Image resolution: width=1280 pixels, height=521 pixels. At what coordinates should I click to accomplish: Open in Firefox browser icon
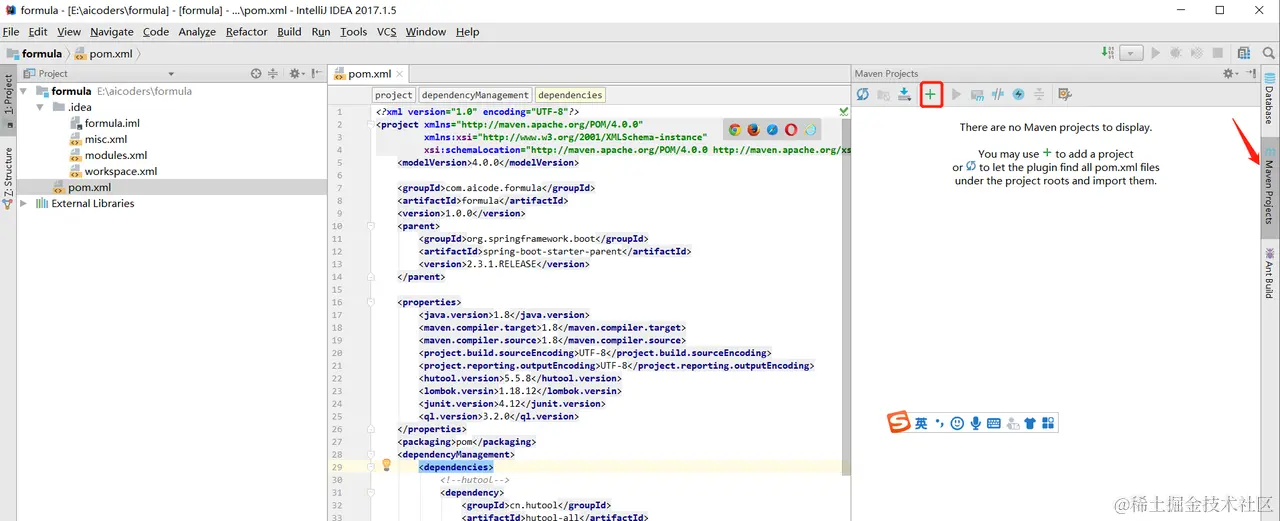click(x=753, y=129)
